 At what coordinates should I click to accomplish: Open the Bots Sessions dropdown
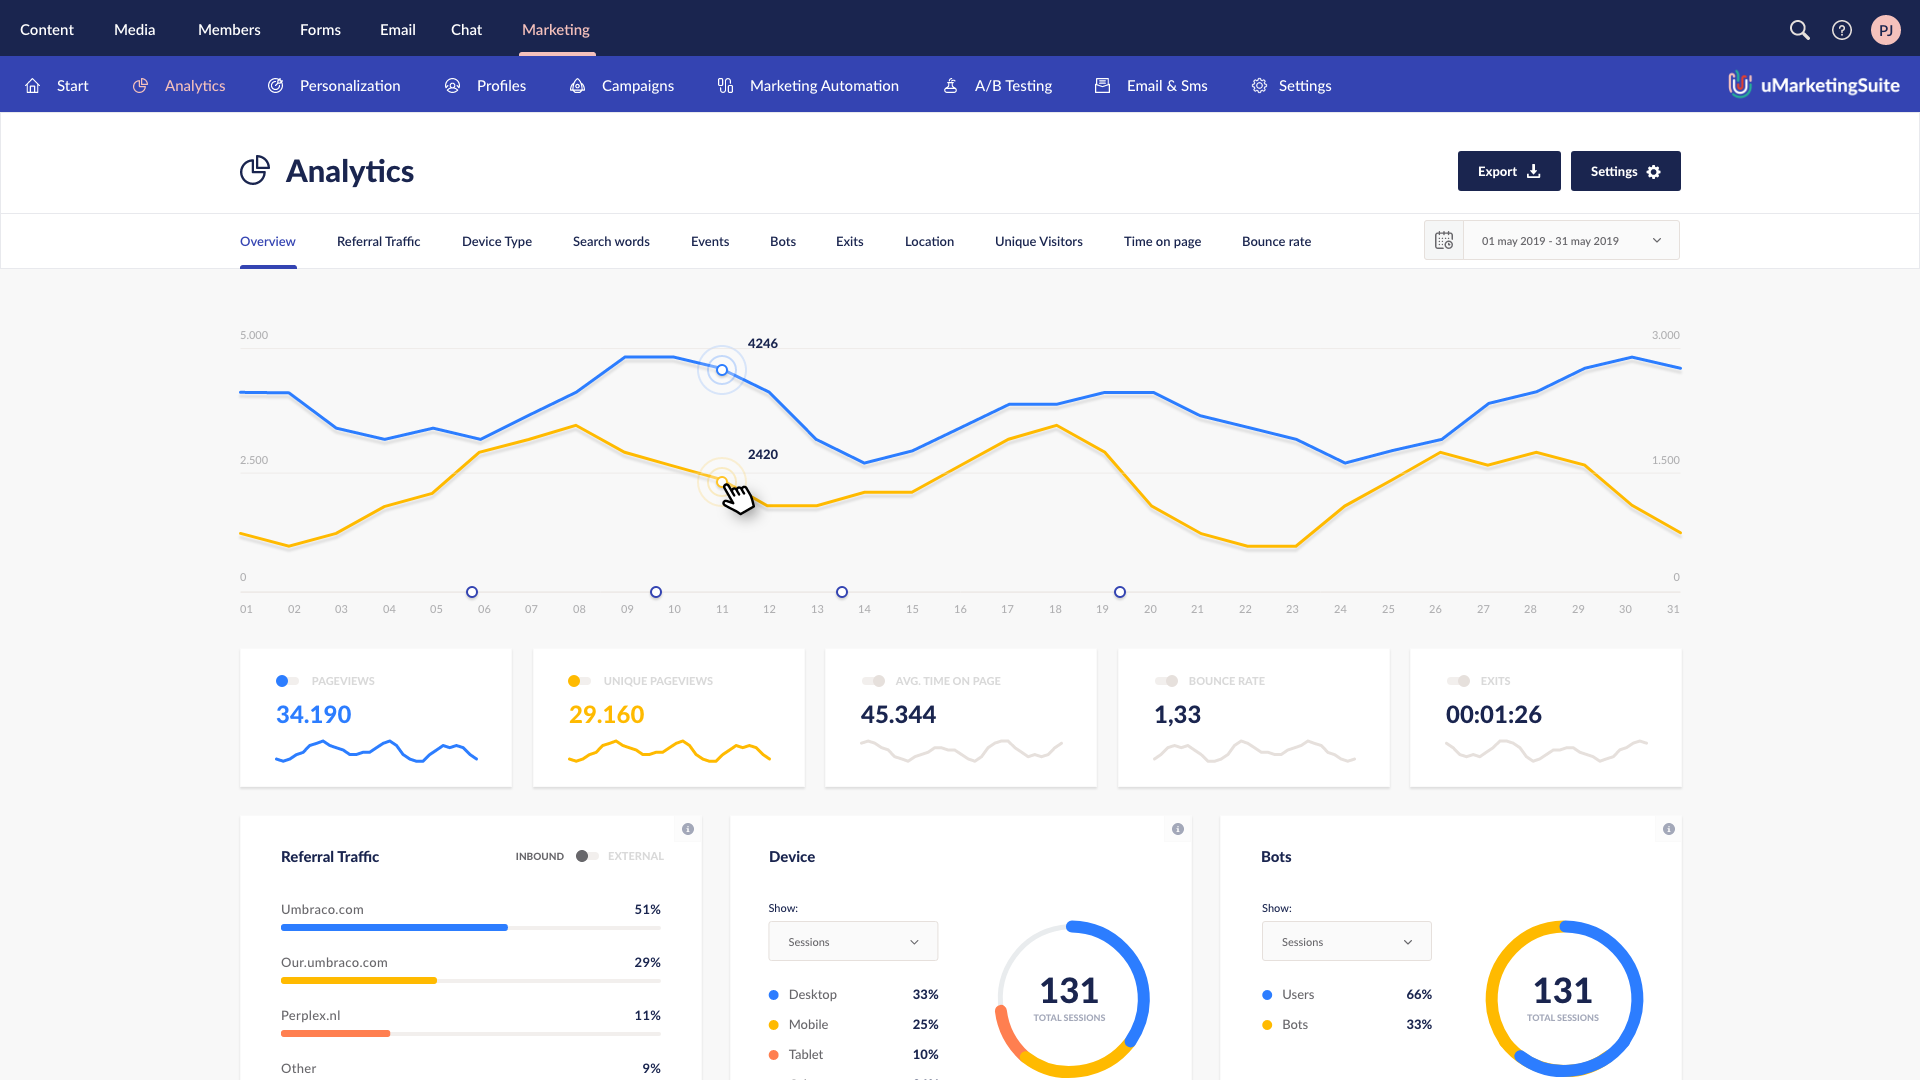click(x=1344, y=940)
